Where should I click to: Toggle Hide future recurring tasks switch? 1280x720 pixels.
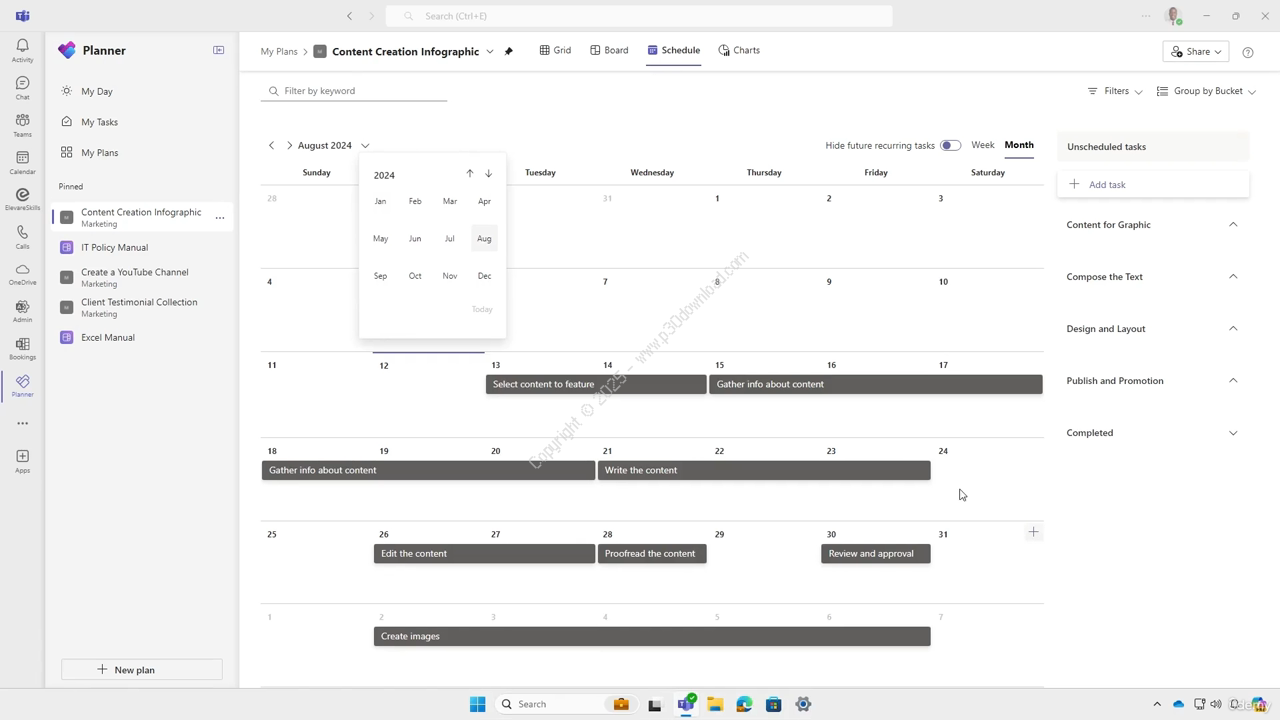click(950, 145)
